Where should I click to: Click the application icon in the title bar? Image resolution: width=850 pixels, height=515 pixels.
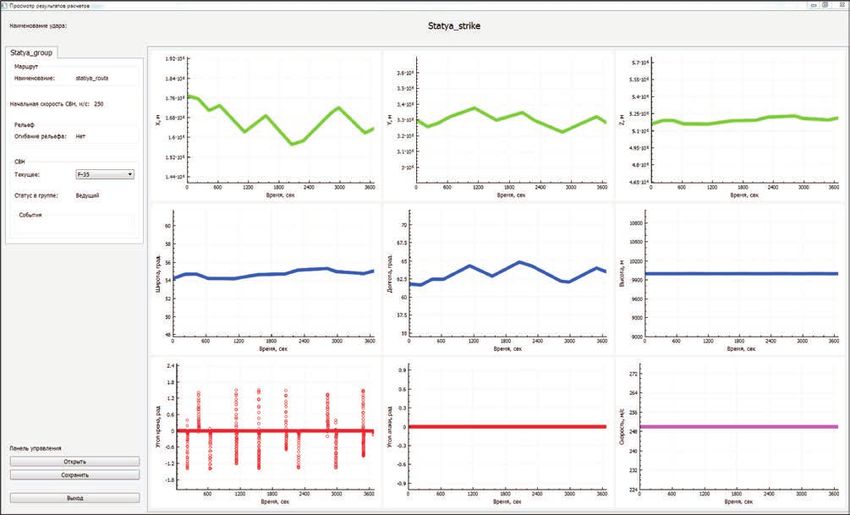(6, 5)
